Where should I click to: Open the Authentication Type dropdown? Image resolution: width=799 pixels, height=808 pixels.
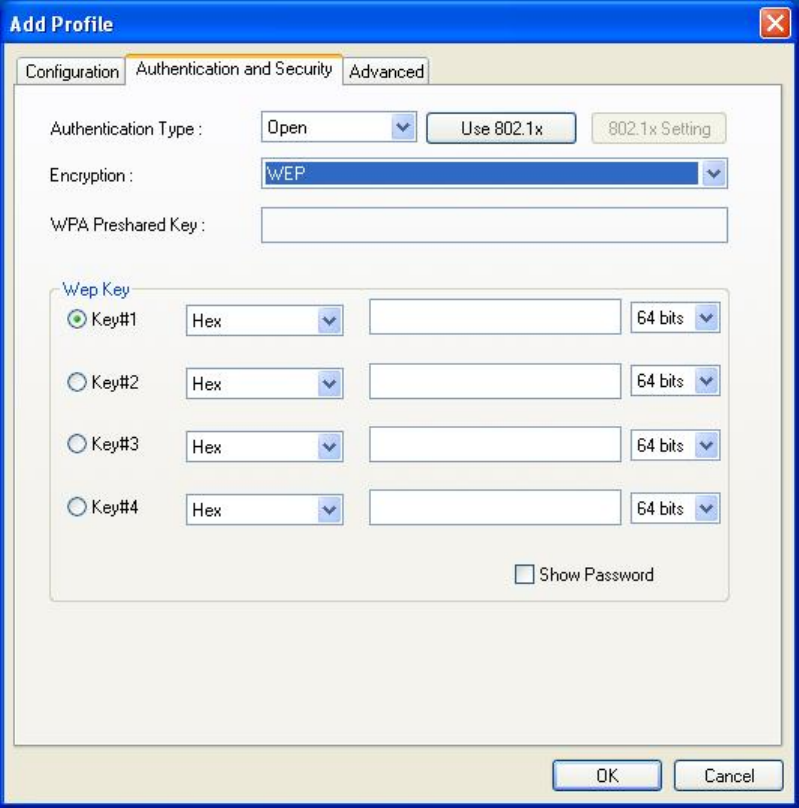coord(338,127)
